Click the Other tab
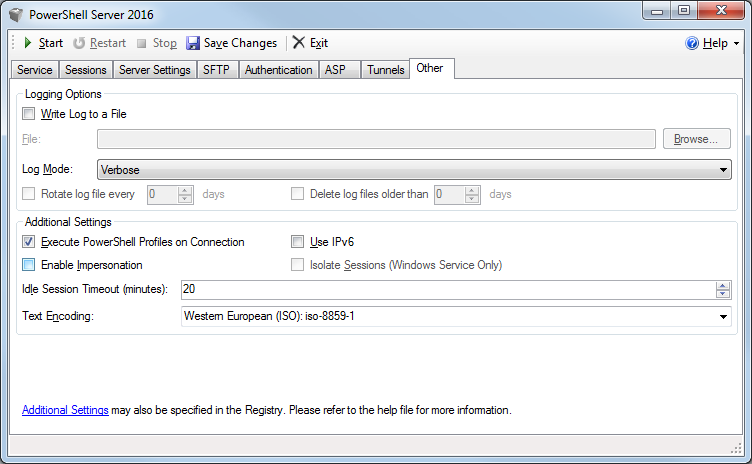 pyautogui.click(x=430, y=68)
